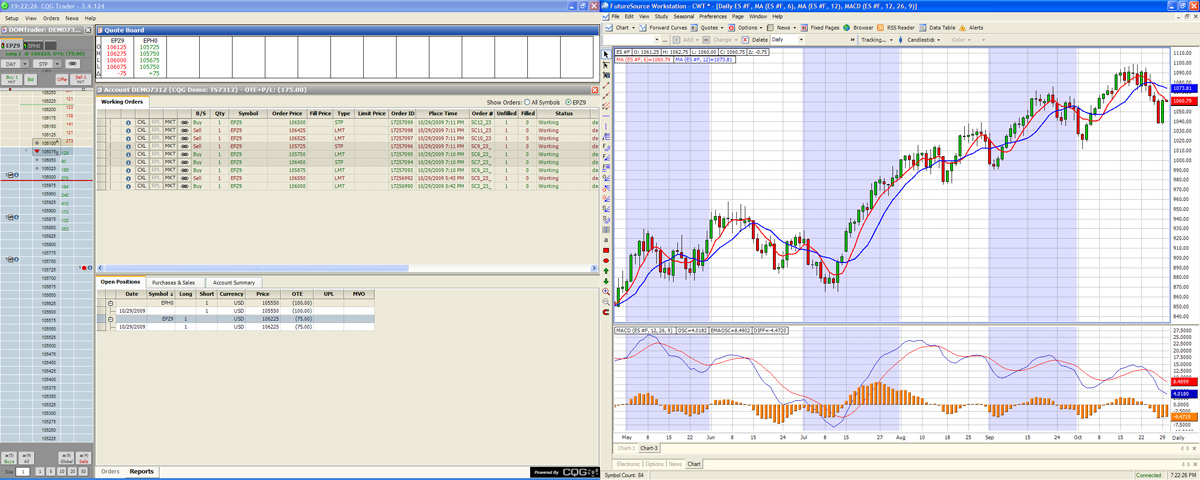
Task: Switch to Purchases & Sales tab
Action: (174, 282)
